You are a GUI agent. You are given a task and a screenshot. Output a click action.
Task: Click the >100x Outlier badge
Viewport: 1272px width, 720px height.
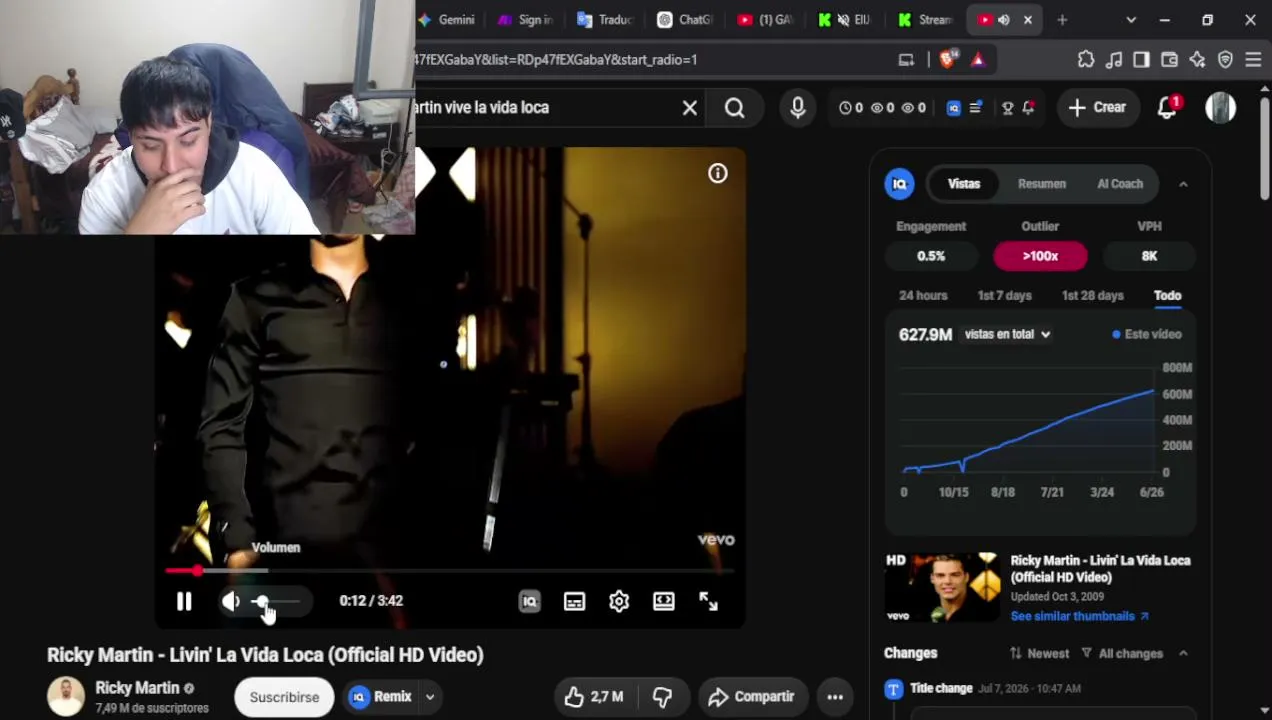click(1040, 257)
